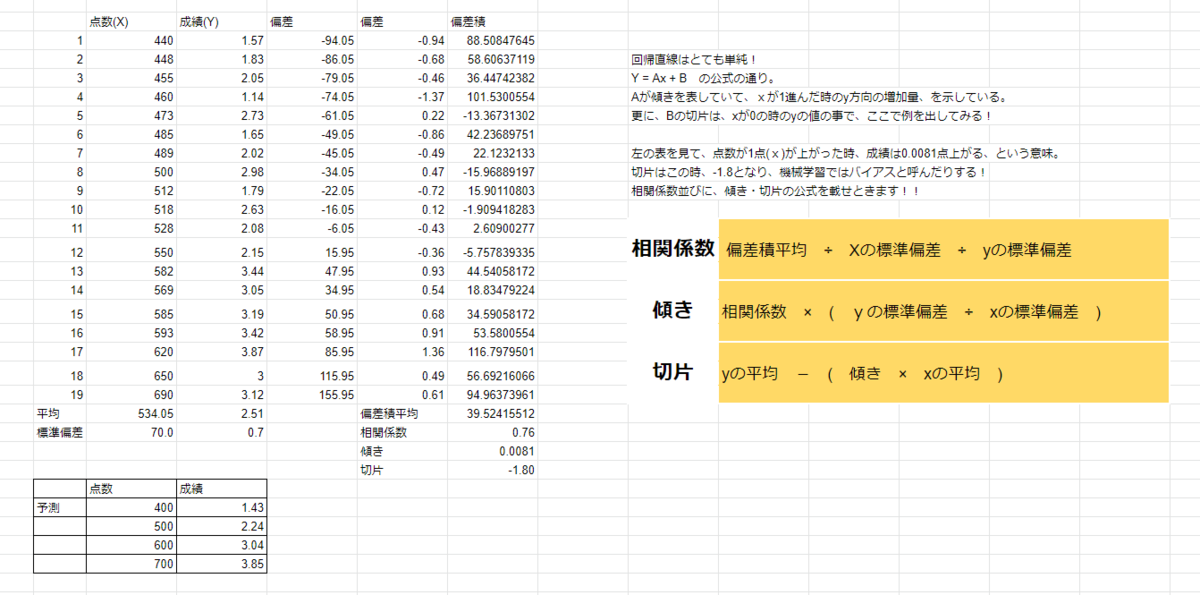Click the deviation cell -6.05
The image size is (1200, 595).
tap(311, 229)
